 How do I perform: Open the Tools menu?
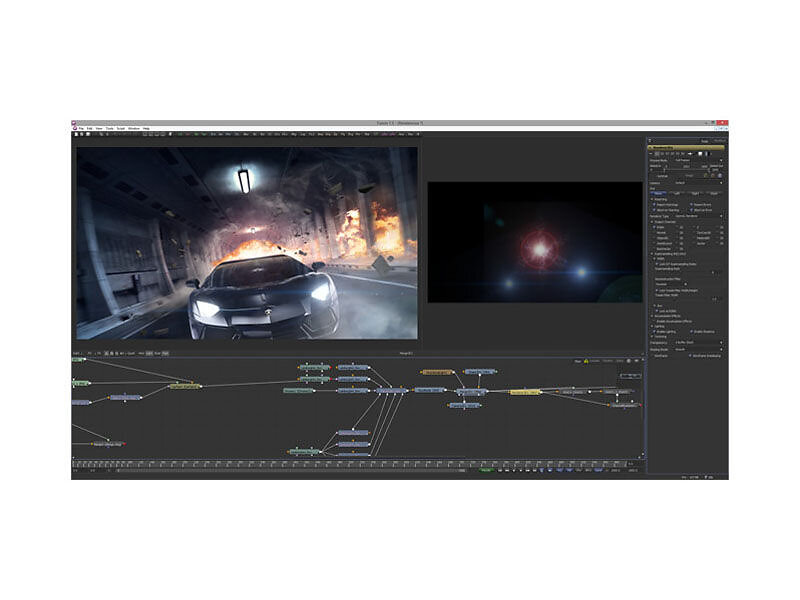tap(109, 128)
